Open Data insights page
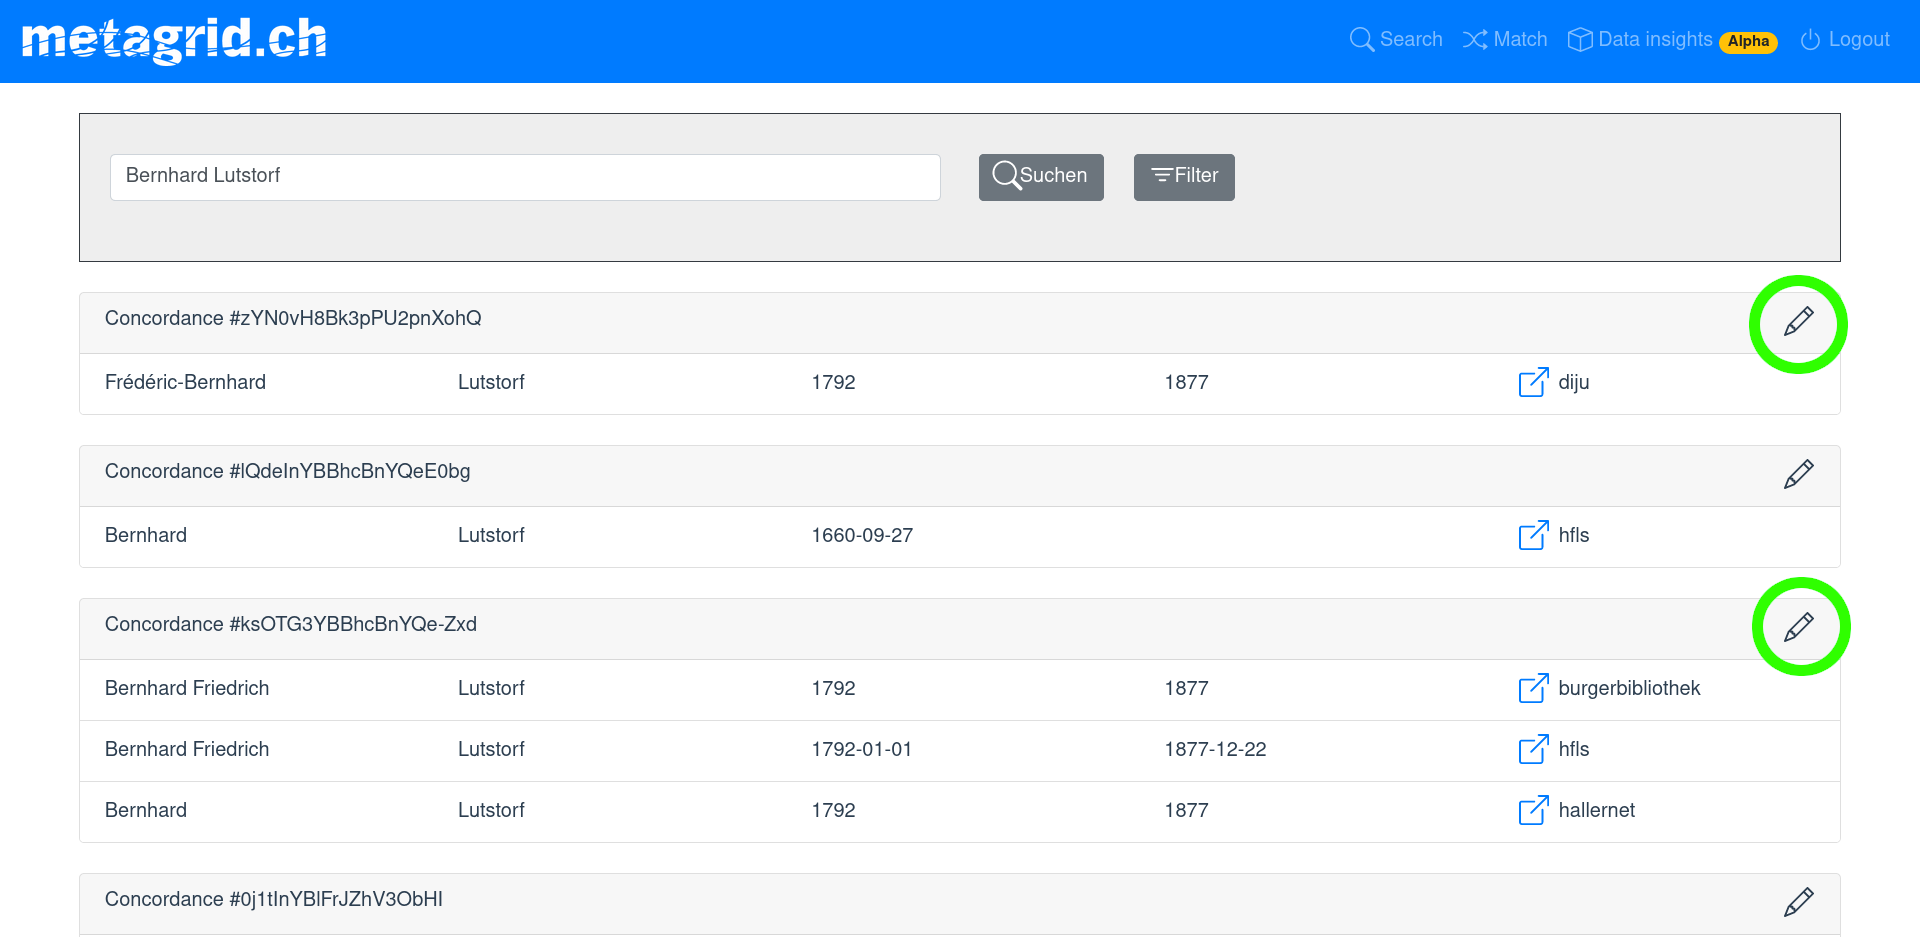This screenshot has width=1920, height=937. pyautogui.click(x=1654, y=40)
